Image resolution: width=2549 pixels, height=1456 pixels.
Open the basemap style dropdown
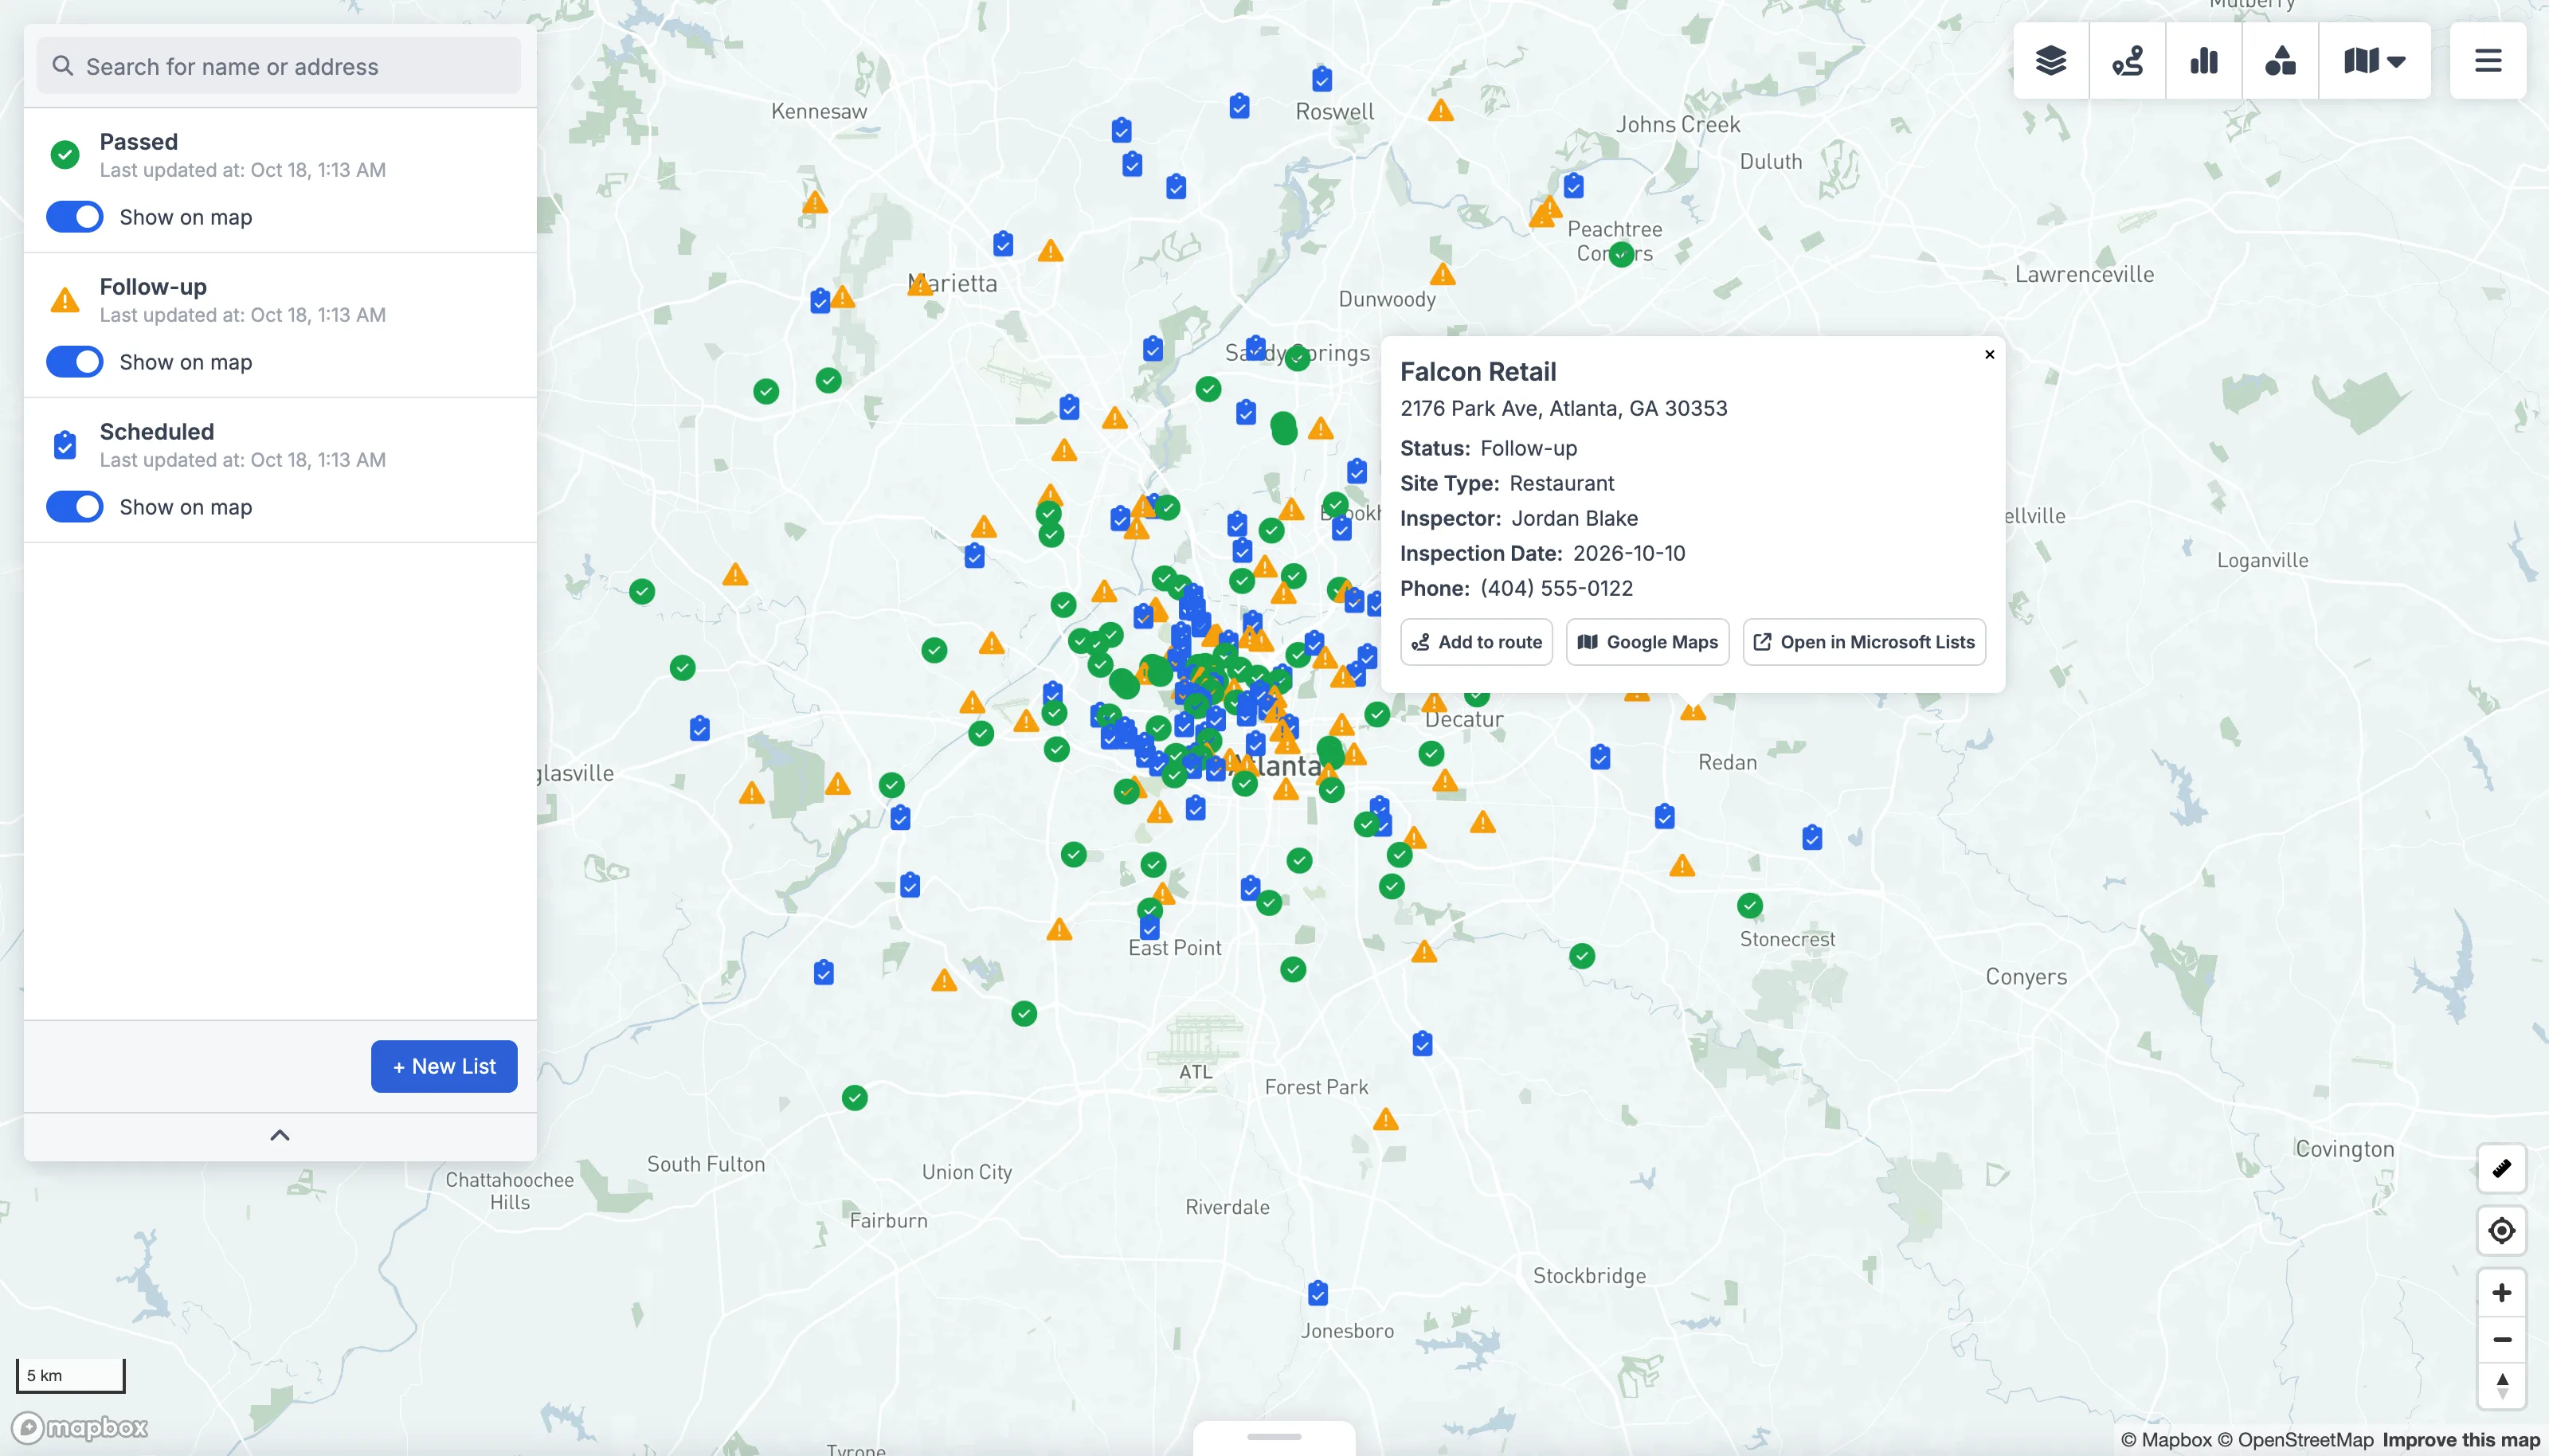[x=2374, y=61]
